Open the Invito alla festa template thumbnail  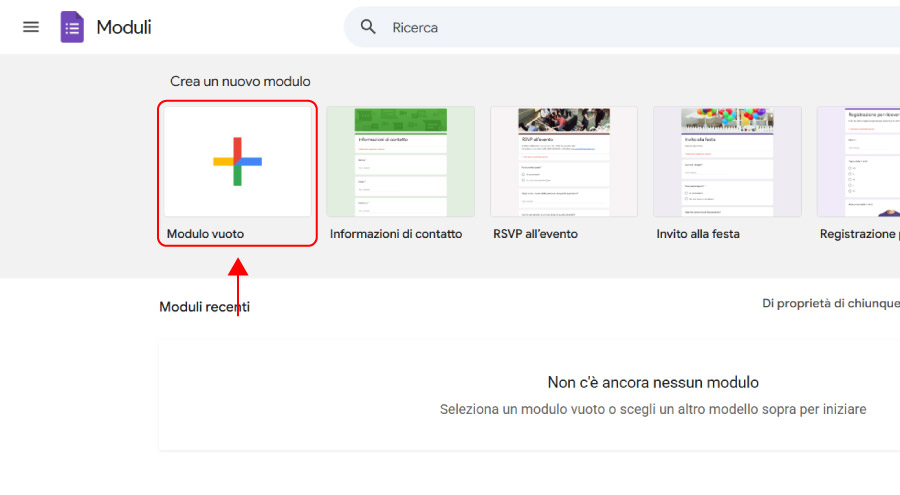[727, 162]
